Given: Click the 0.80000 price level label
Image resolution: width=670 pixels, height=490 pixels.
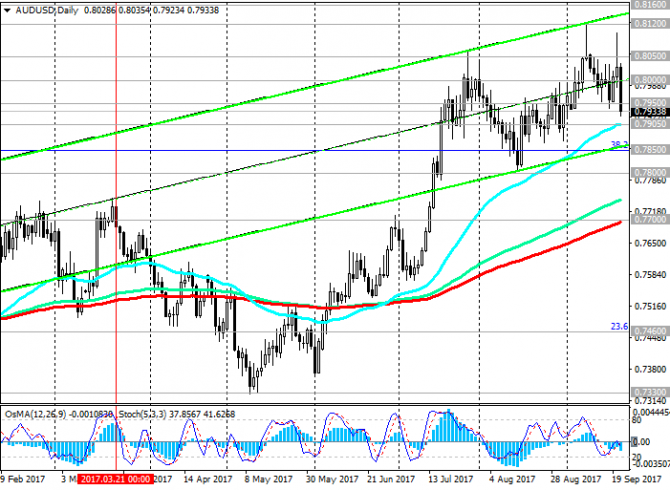Looking at the screenshot, I should 650,80.
